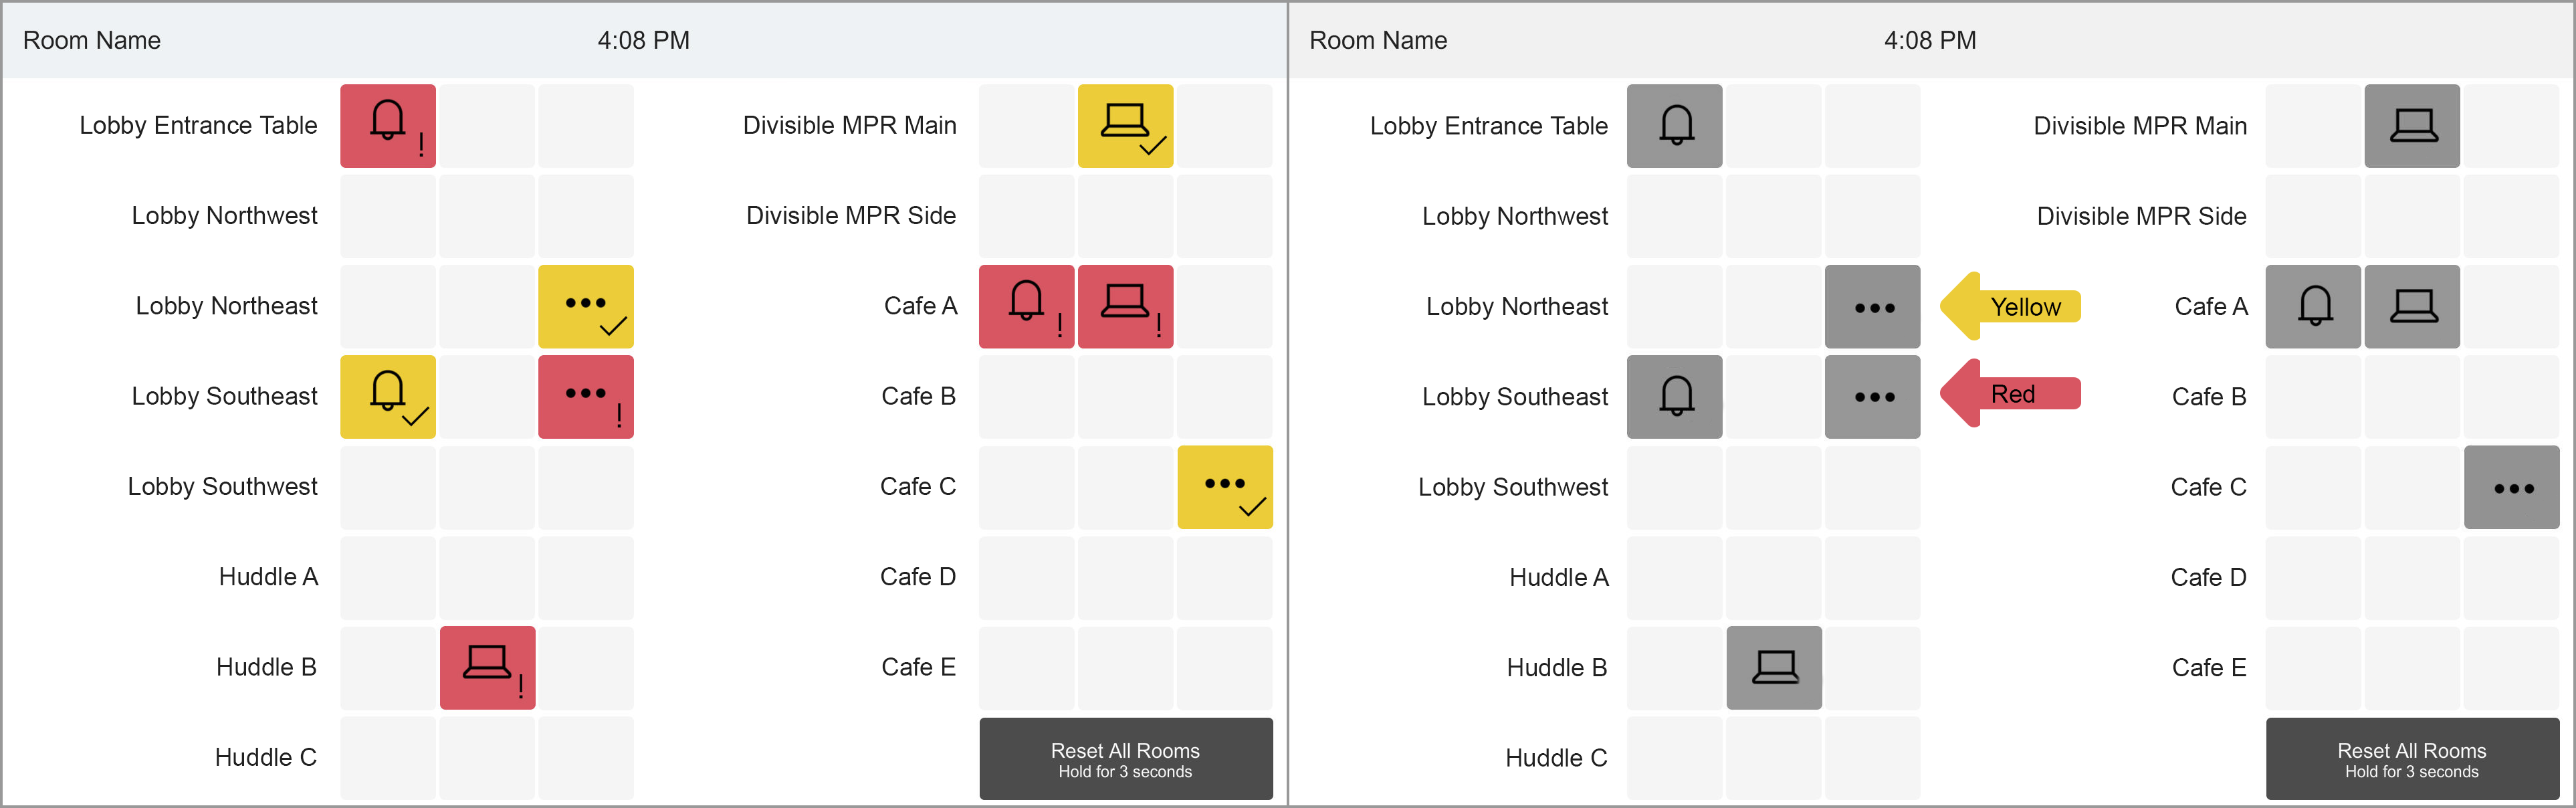Image resolution: width=2576 pixels, height=808 pixels.
Task: Select Lobby Northwest room name in left panel
Action: (x=224, y=216)
